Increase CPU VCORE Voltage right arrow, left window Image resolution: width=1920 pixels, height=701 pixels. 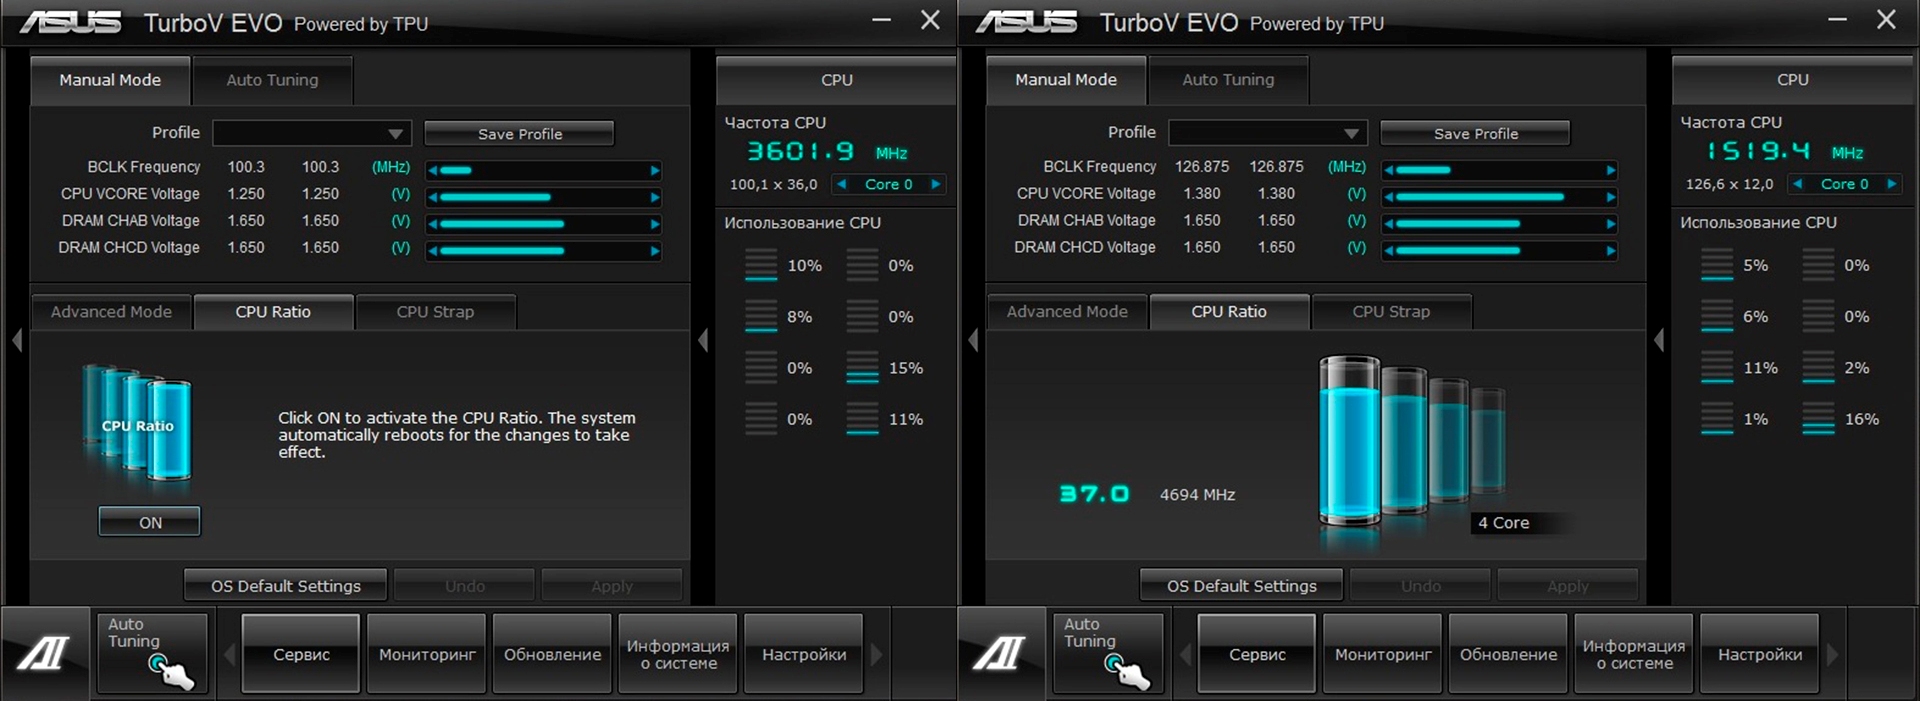[655, 198]
